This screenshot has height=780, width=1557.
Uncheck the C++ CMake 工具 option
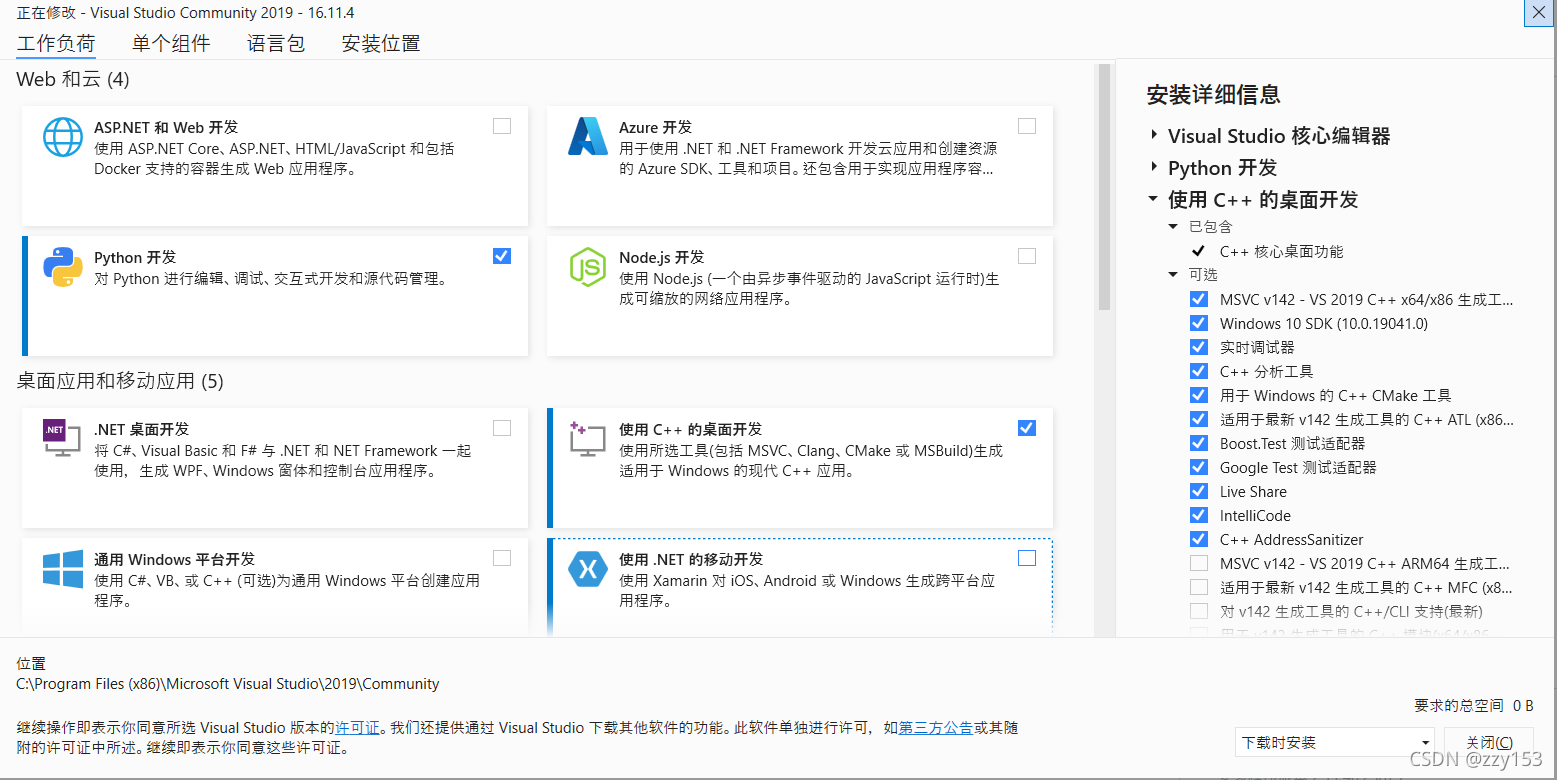(x=1199, y=395)
